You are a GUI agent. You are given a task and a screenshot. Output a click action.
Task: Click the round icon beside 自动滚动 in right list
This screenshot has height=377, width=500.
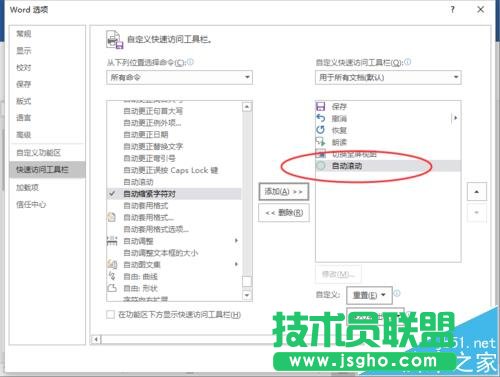pyautogui.click(x=320, y=166)
